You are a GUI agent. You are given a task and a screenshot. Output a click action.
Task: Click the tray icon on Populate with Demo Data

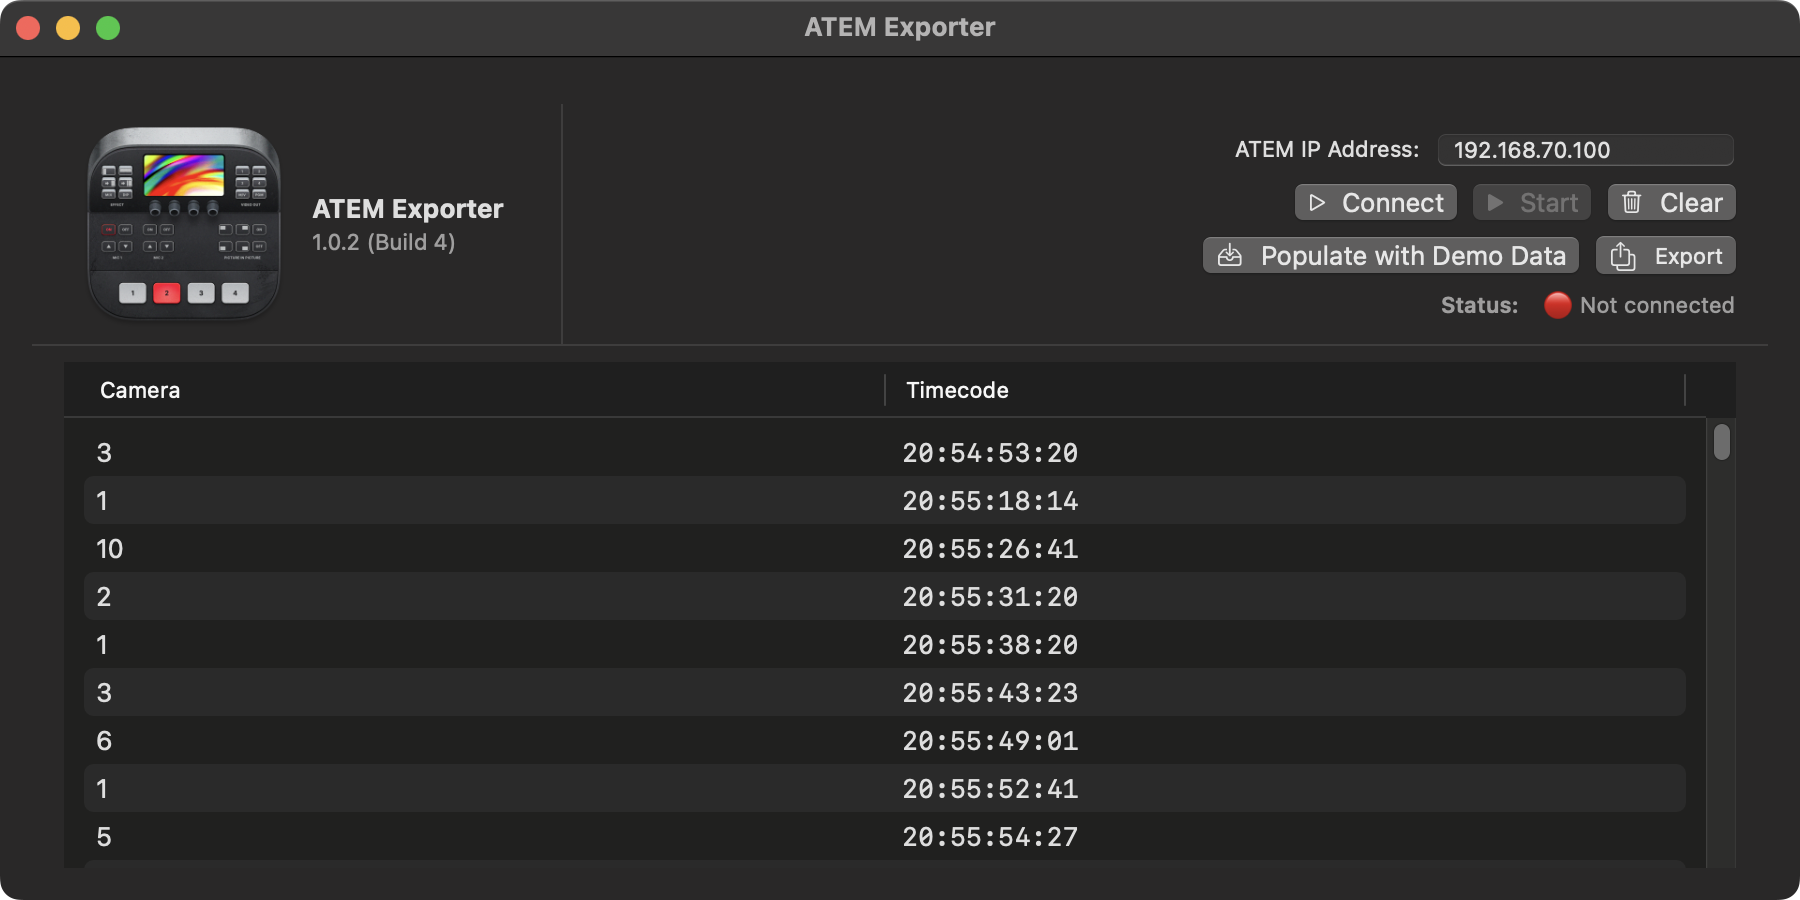1230,256
